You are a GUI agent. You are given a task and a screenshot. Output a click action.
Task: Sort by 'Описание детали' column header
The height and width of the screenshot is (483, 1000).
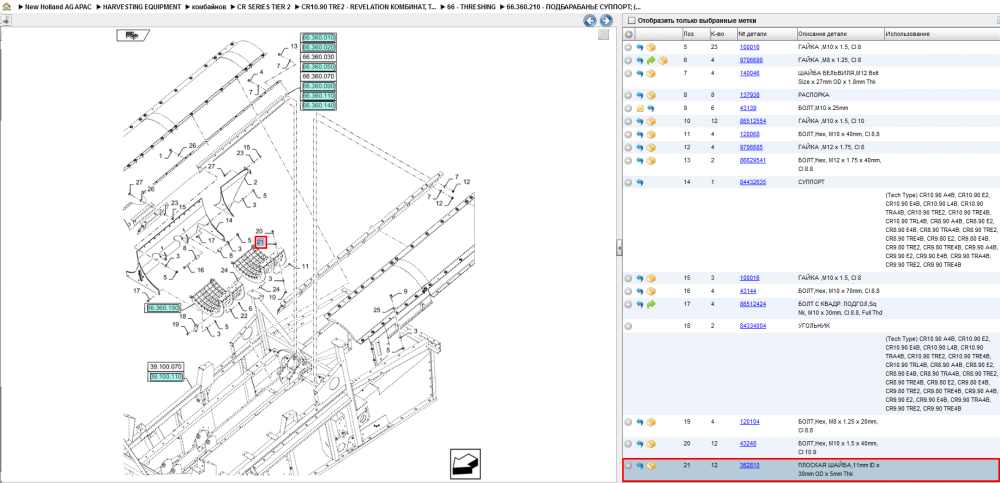point(823,34)
